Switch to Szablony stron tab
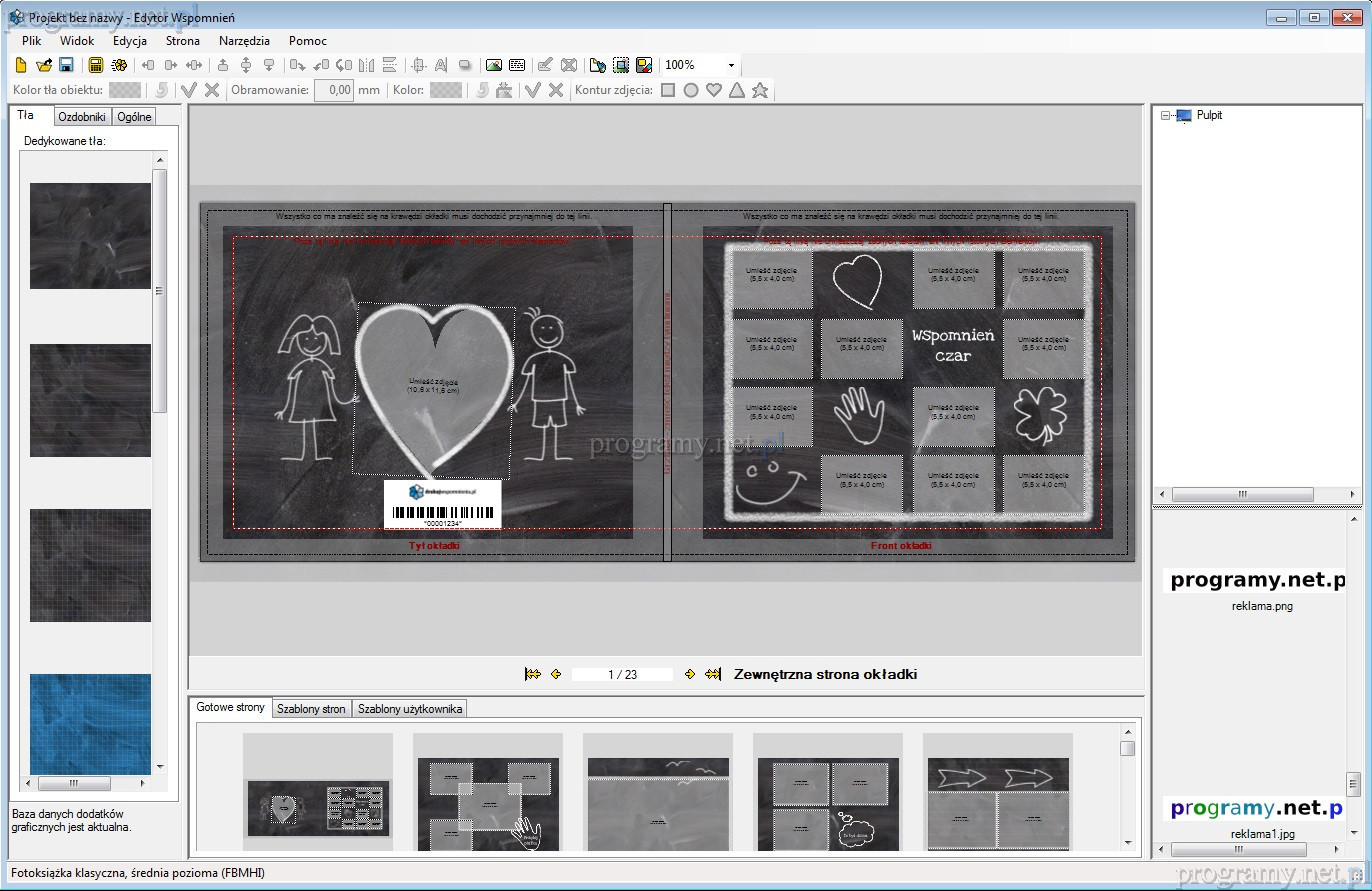This screenshot has height=891, width=1372. 311,709
